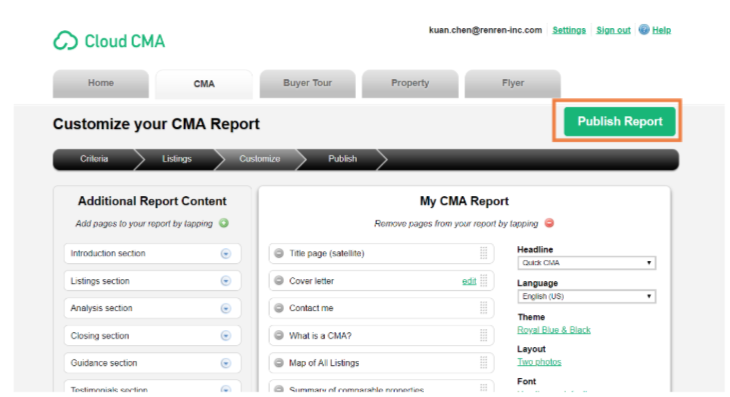Viewport: 730px width, 397px height.
Task: Grab drag handle on Title page row
Action: 484,253
